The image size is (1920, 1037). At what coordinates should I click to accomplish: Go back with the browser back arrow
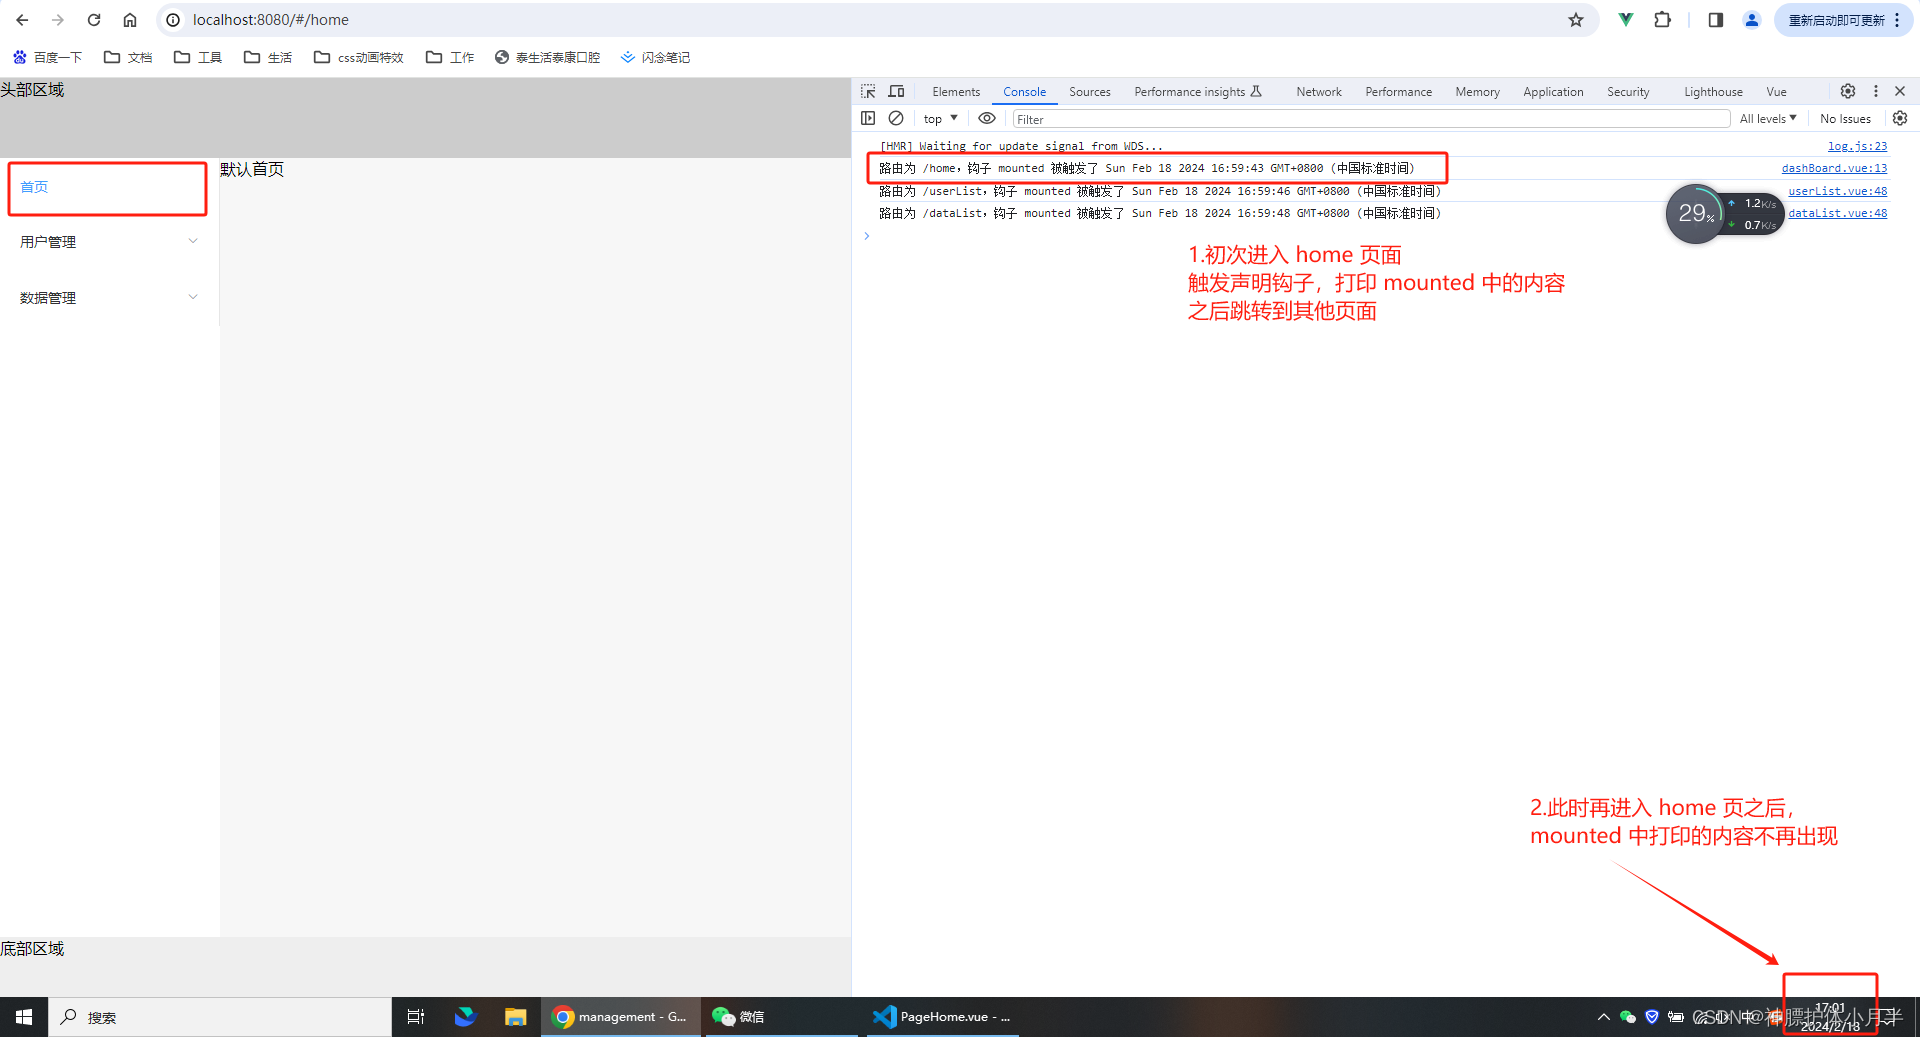coord(22,20)
